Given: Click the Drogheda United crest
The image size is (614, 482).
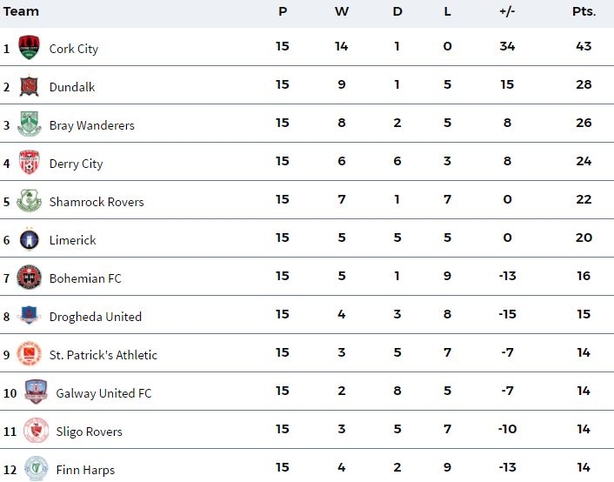Looking at the screenshot, I should coord(29,315).
